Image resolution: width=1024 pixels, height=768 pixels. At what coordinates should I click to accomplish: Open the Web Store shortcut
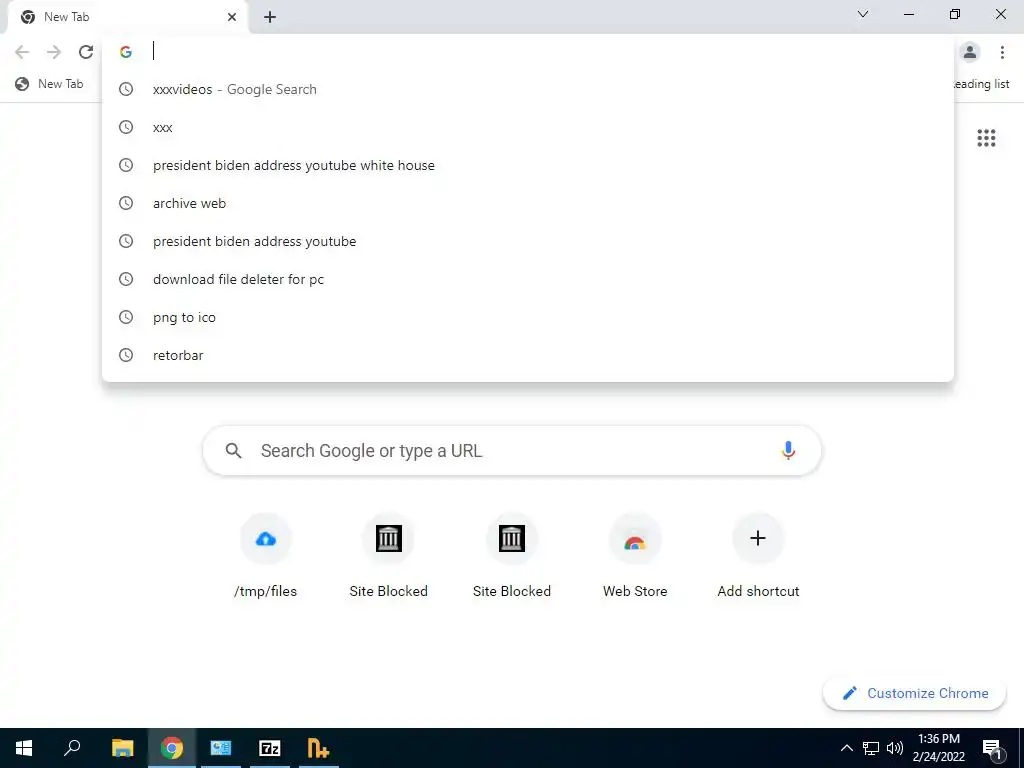(635, 556)
